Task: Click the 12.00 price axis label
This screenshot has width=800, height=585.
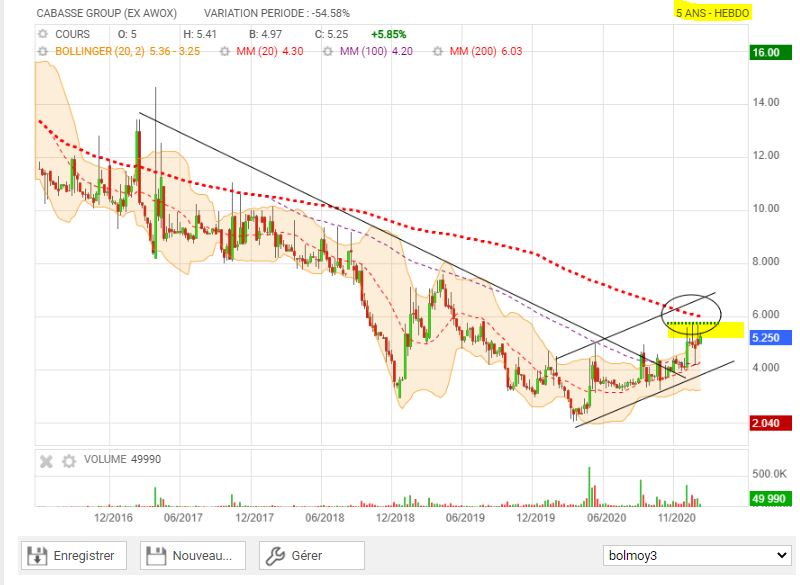Action: (x=766, y=156)
